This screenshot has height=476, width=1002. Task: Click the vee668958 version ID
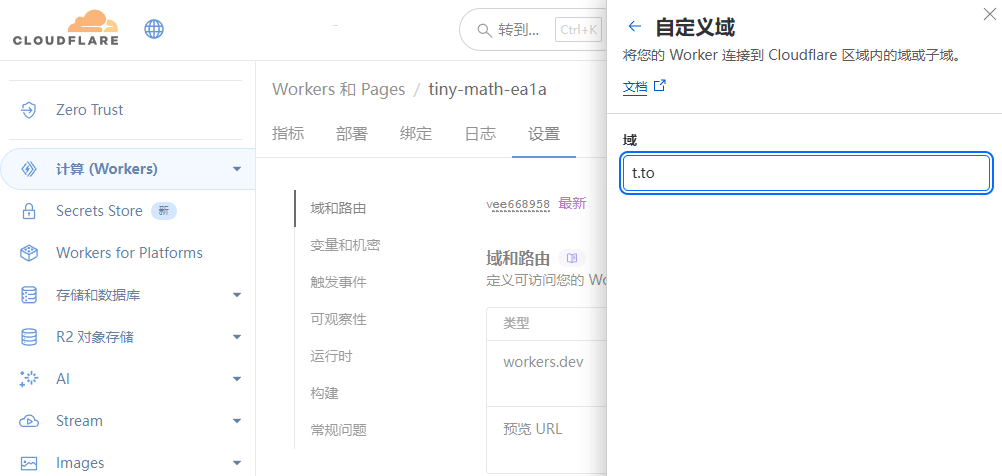click(x=518, y=204)
